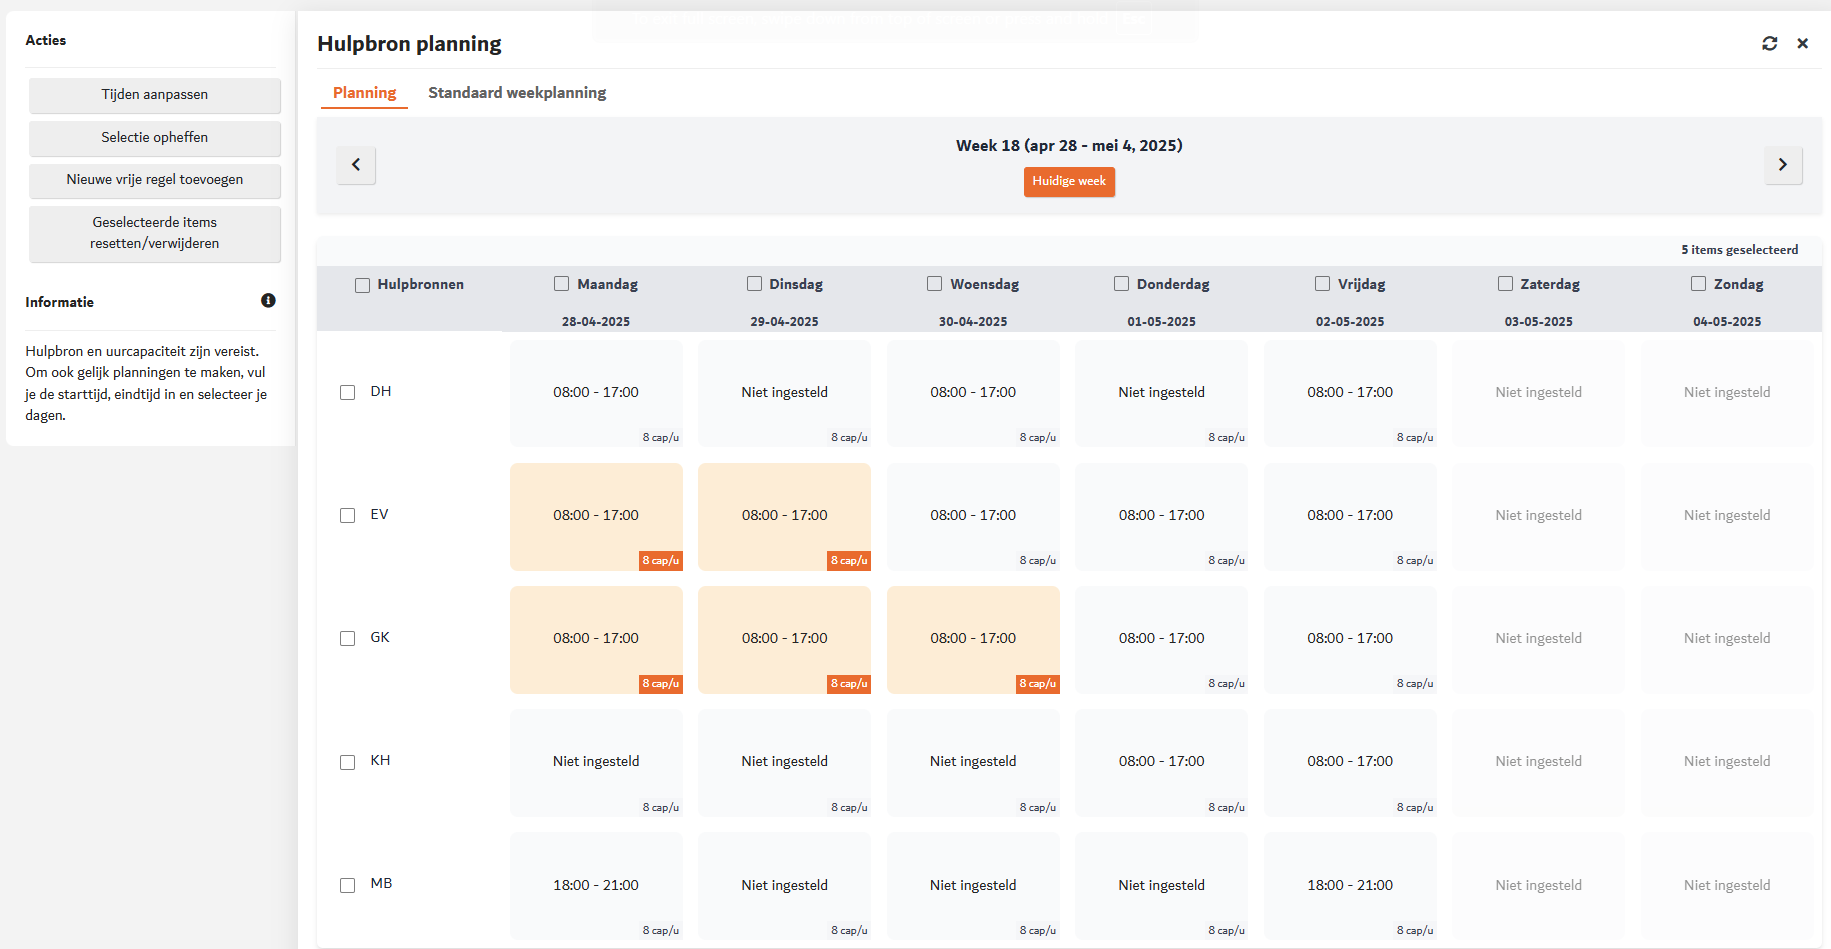Select the EV resource row checkbox
The height and width of the screenshot is (949, 1831).
tap(348, 516)
